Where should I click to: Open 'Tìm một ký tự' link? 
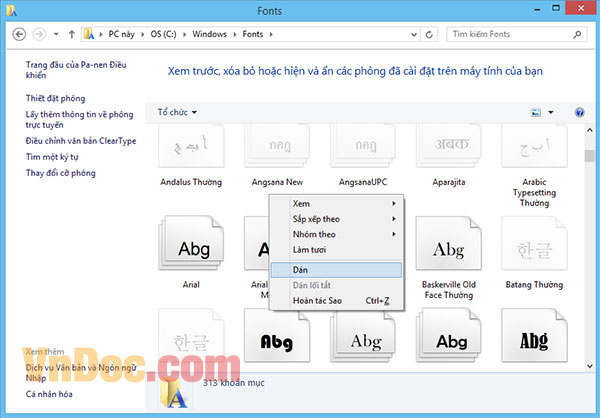coord(52,157)
